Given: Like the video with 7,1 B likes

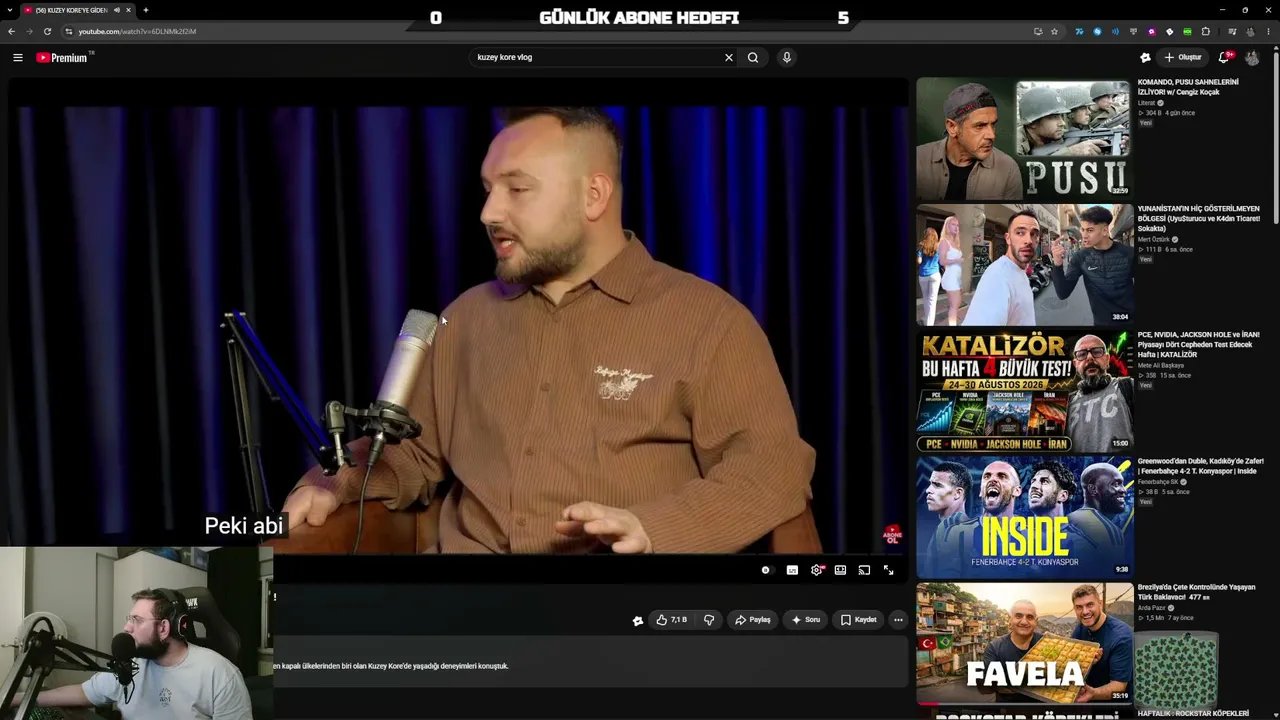Looking at the screenshot, I should [671, 620].
